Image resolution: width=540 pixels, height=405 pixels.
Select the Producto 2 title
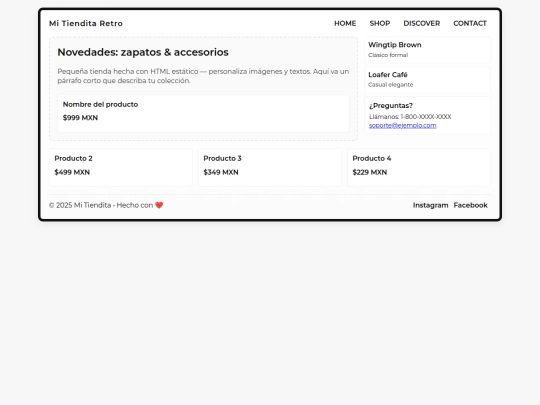coord(73,158)
